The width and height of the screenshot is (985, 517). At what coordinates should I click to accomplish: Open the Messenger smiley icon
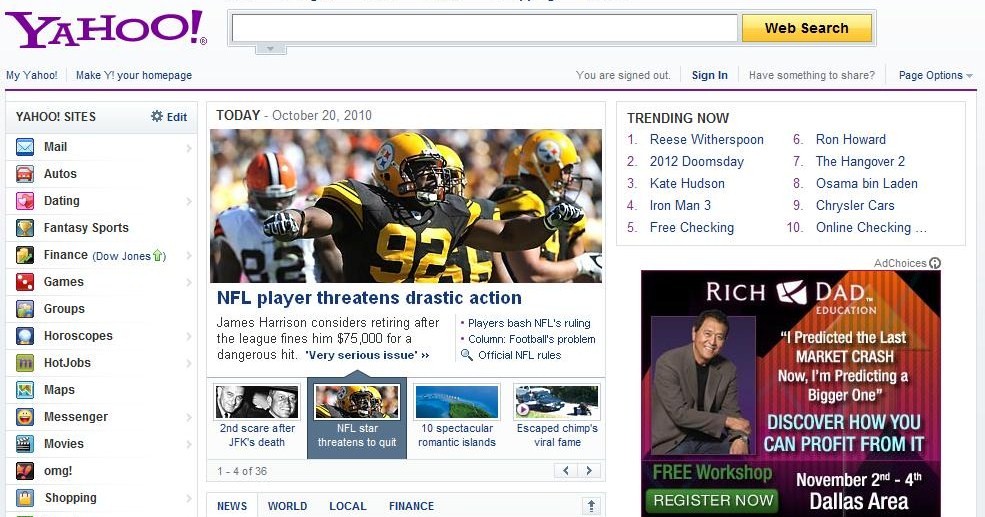click(25, 417)
